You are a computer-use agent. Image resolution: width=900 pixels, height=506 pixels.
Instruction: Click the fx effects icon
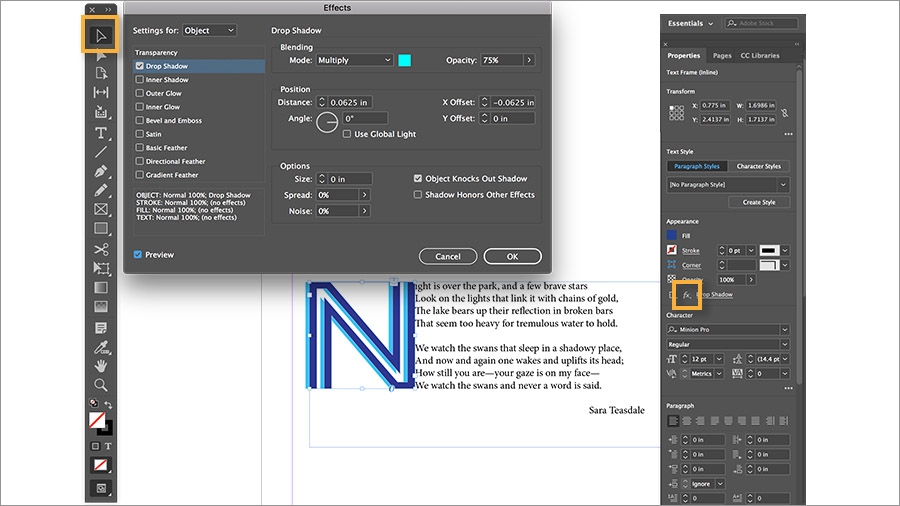[686, 295]
